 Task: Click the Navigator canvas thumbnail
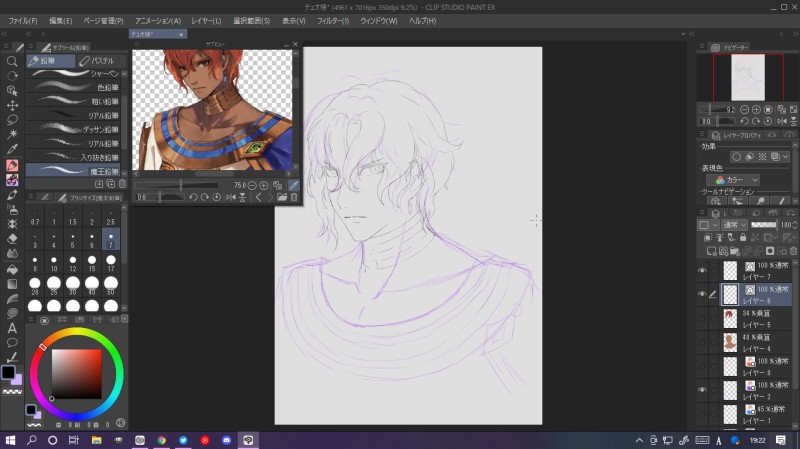(x=748, y=77)
